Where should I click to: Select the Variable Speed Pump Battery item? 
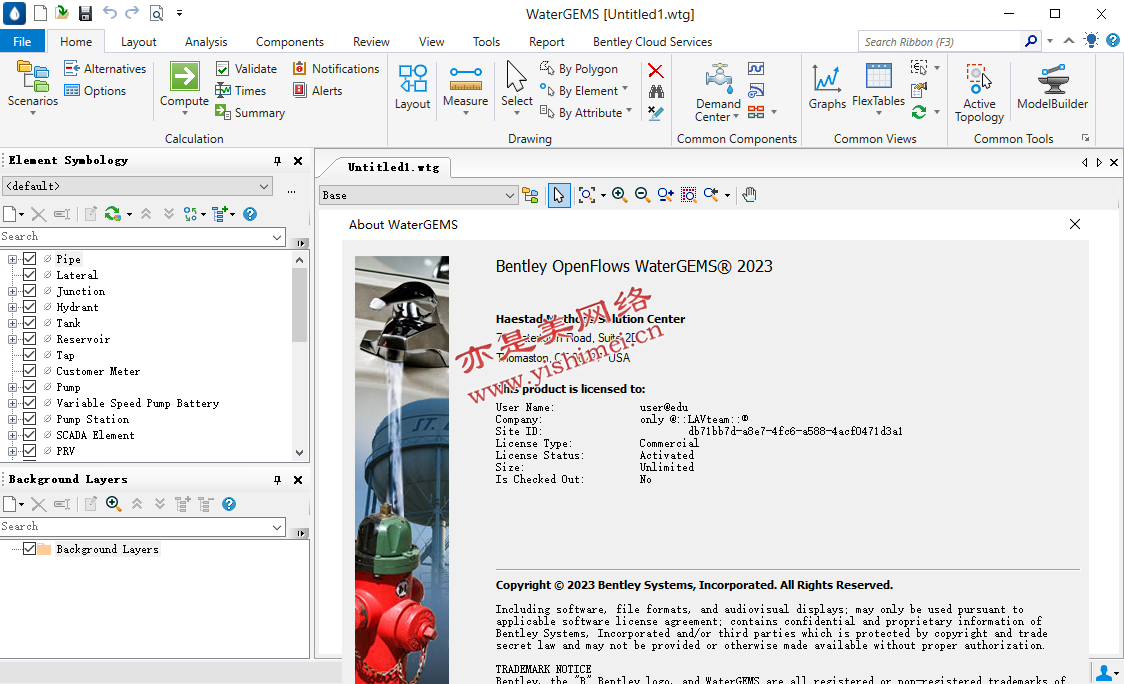point(138,403)
